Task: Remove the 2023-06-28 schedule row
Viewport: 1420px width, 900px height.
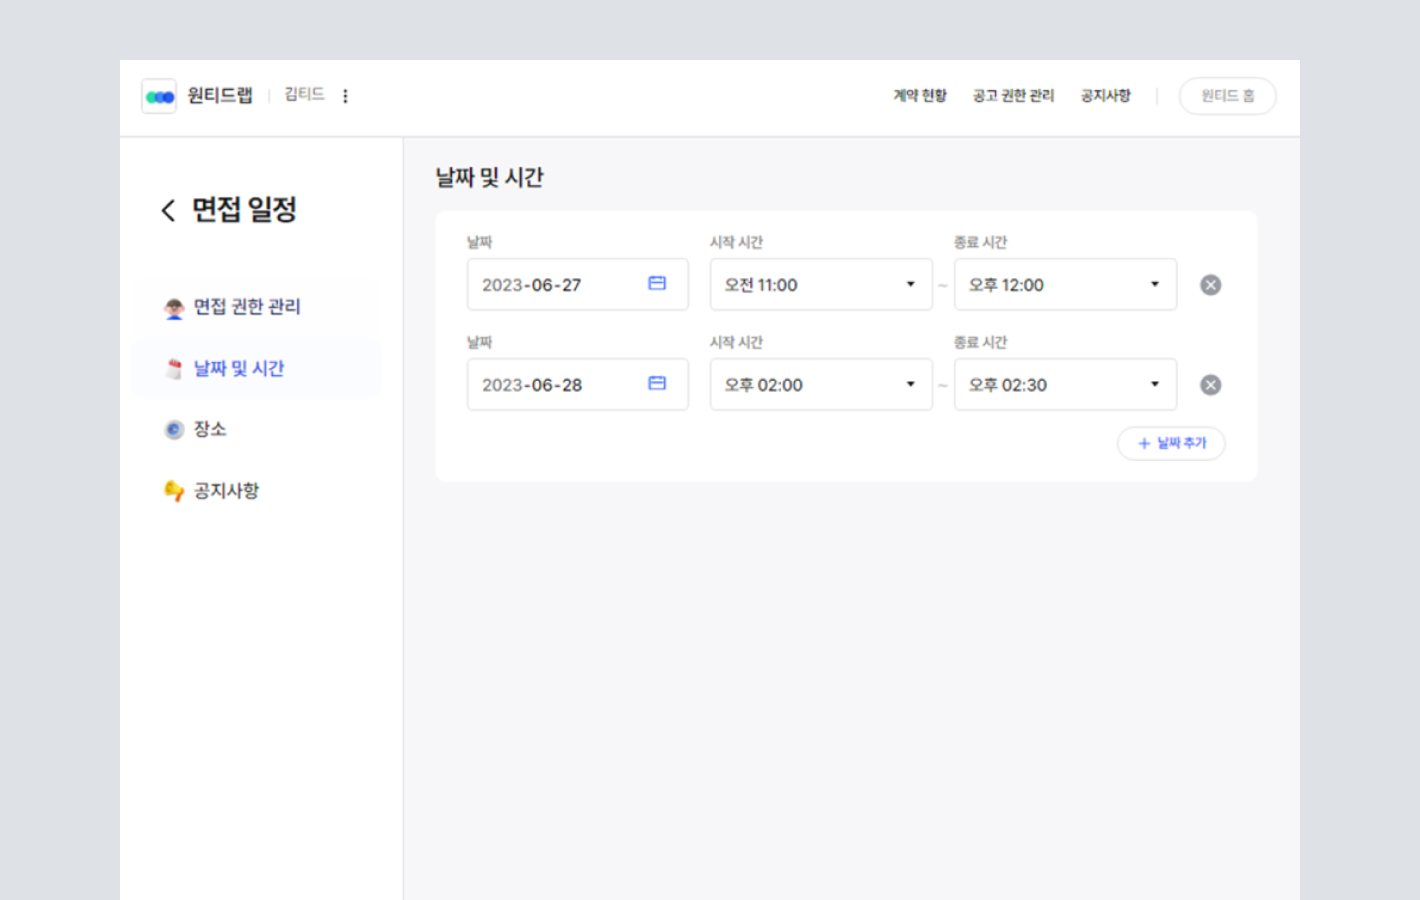Action: tap(1210, 385)
